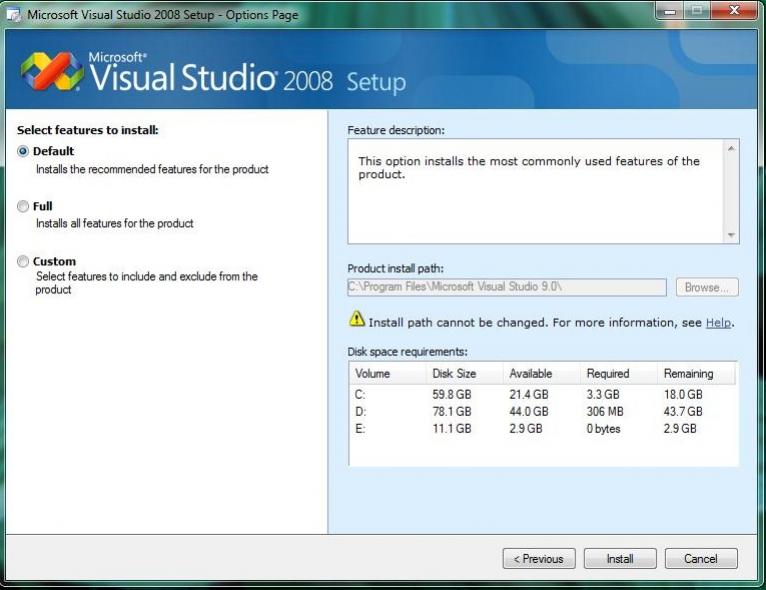Click the setup window title bar icon

pyautogui.click(x=14, y=15)
